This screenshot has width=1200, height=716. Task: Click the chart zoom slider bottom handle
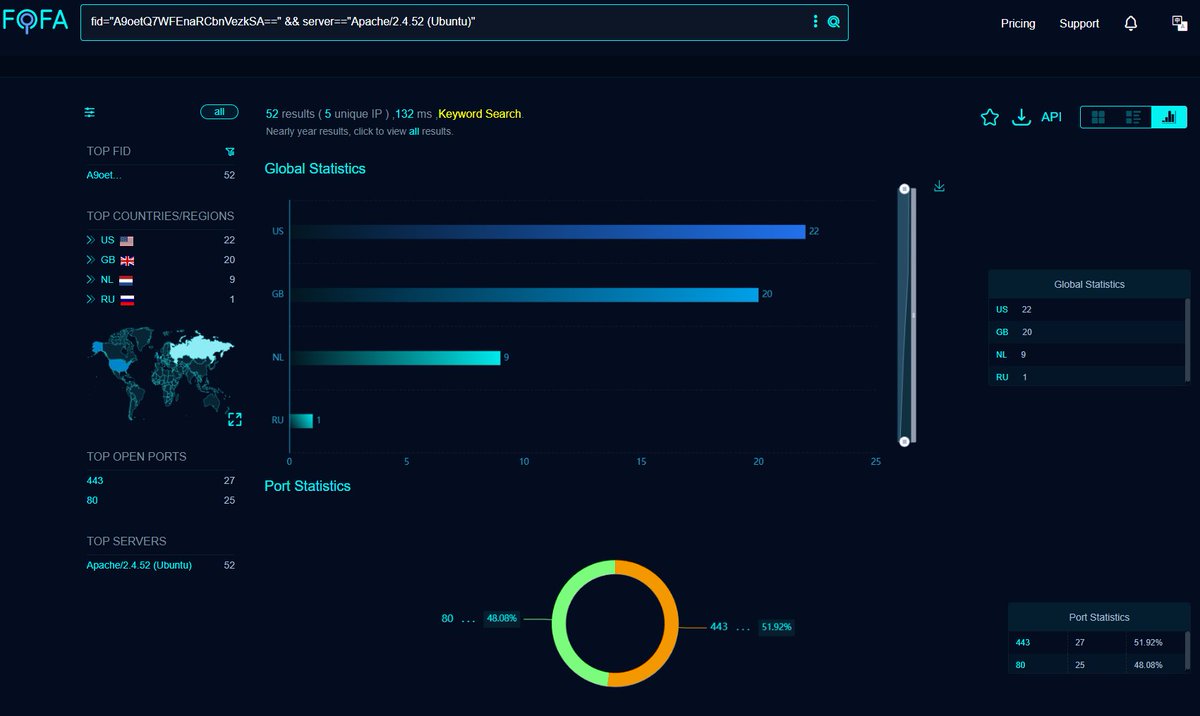[x=904, y=441]
